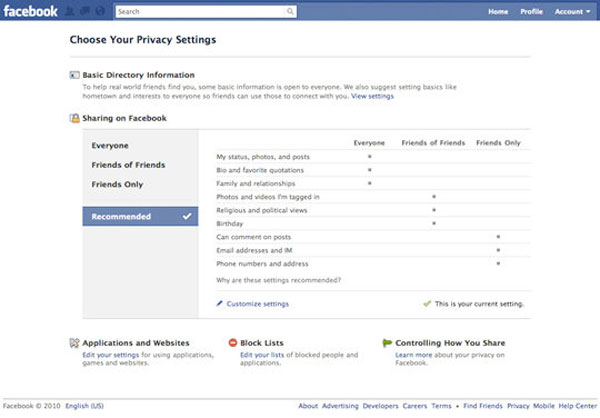Click the green flag Controlling How You Share icon
The height and width of the screenshot is (418, 600).
pyautogui.click(x=387, y=343)
